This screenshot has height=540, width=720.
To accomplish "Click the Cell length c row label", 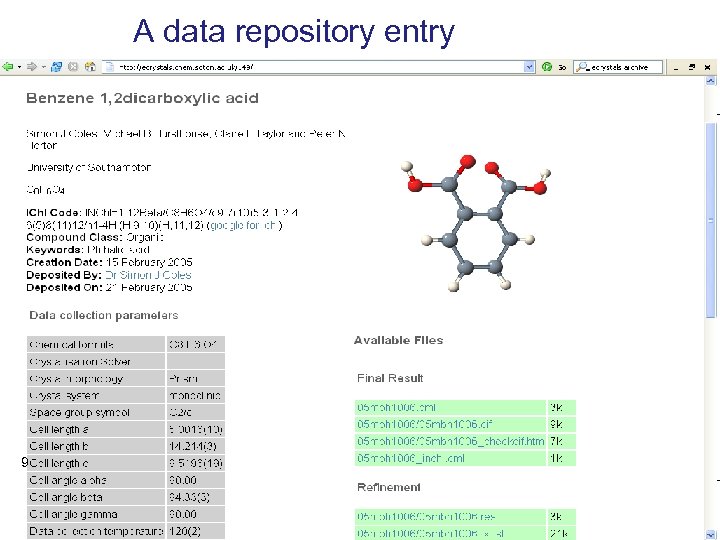I will point(96,463).
